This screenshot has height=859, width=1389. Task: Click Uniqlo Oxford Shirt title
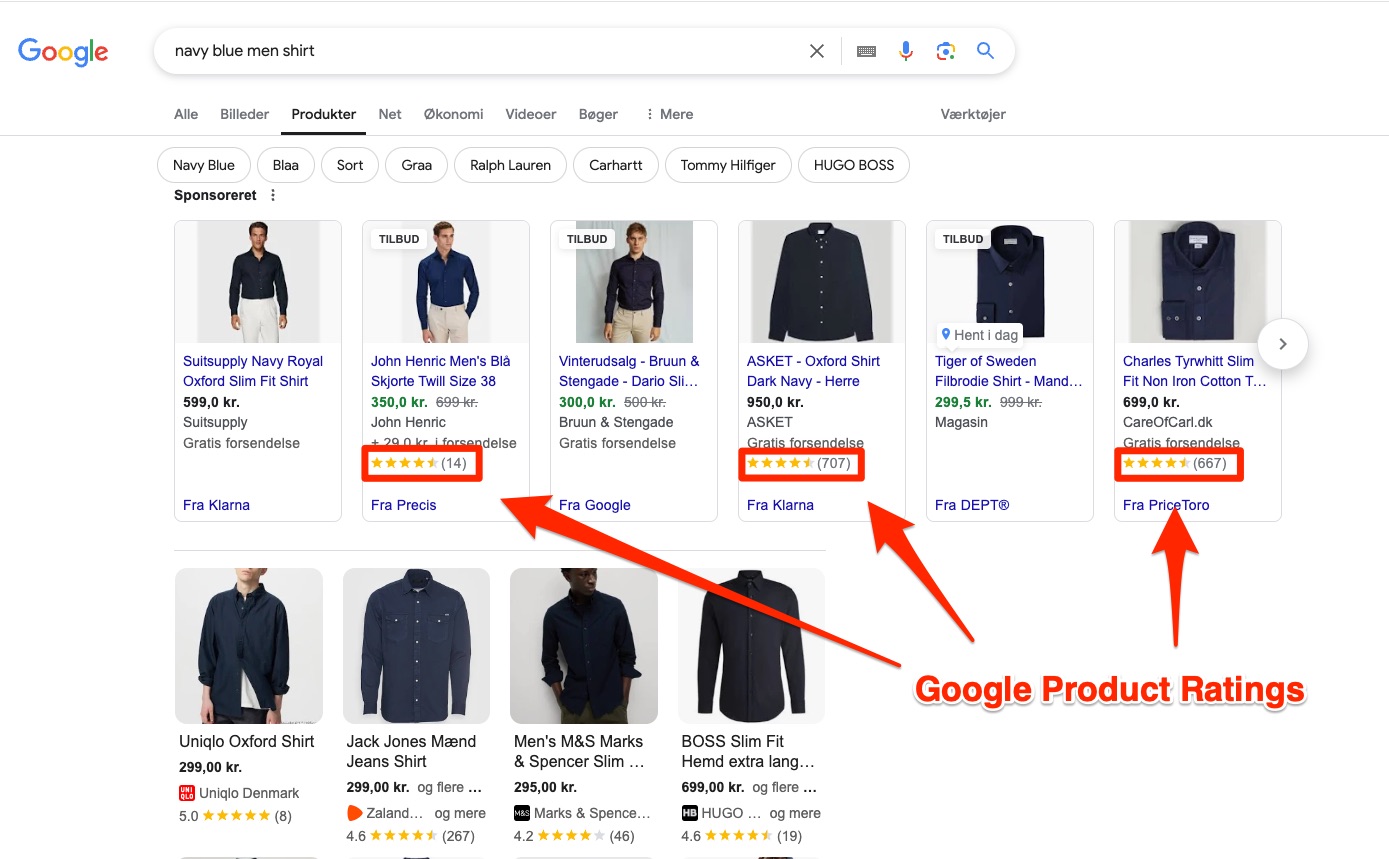[x=247, y=741]
